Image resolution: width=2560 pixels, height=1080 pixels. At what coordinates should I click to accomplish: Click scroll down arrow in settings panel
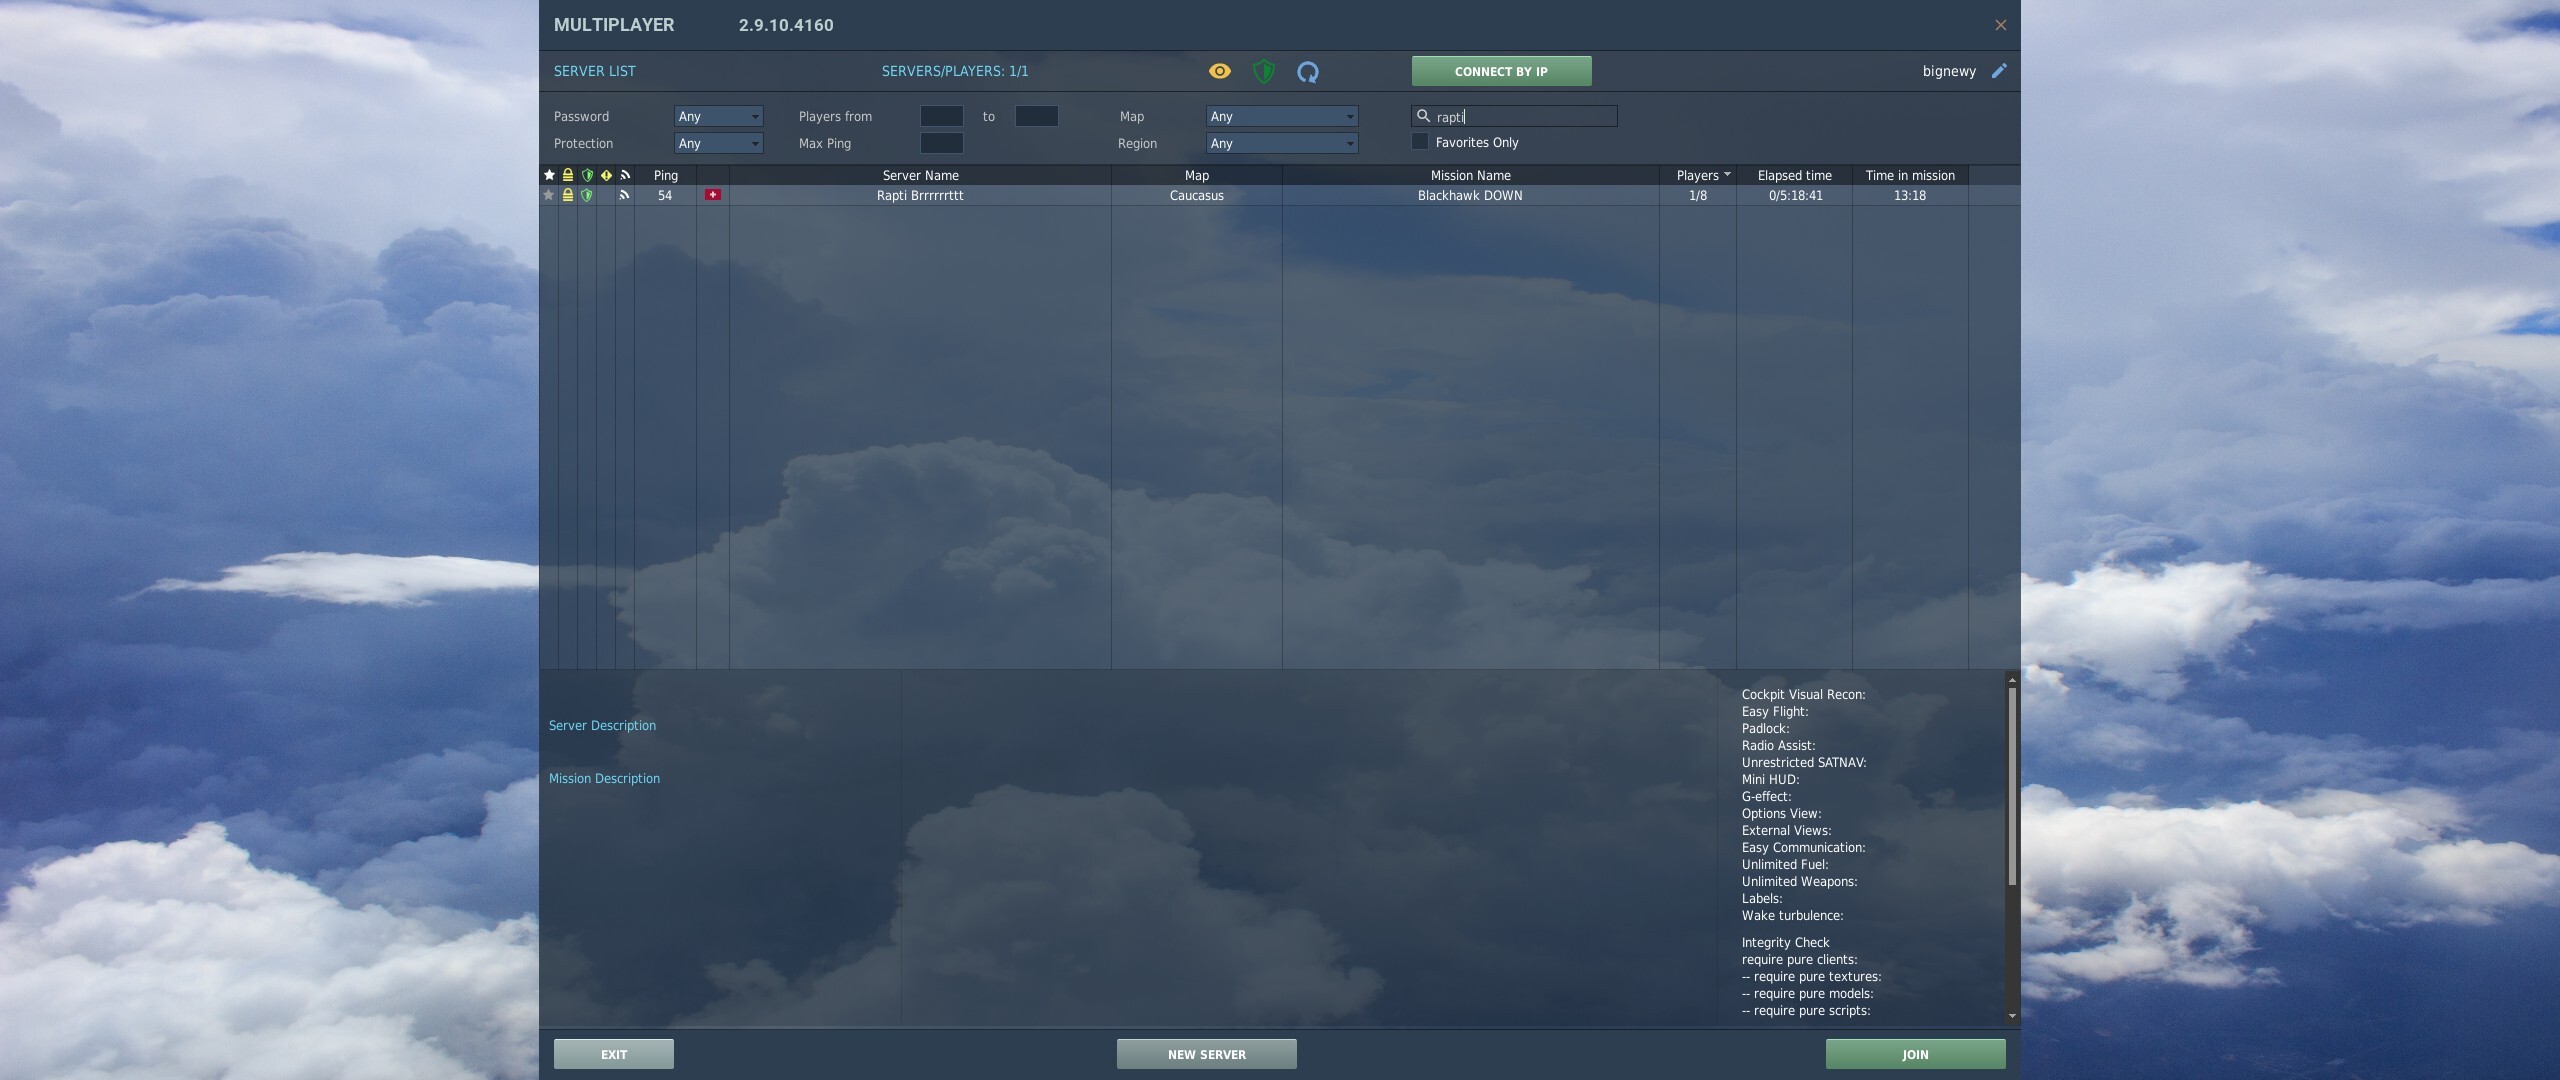(2012, 1016)
